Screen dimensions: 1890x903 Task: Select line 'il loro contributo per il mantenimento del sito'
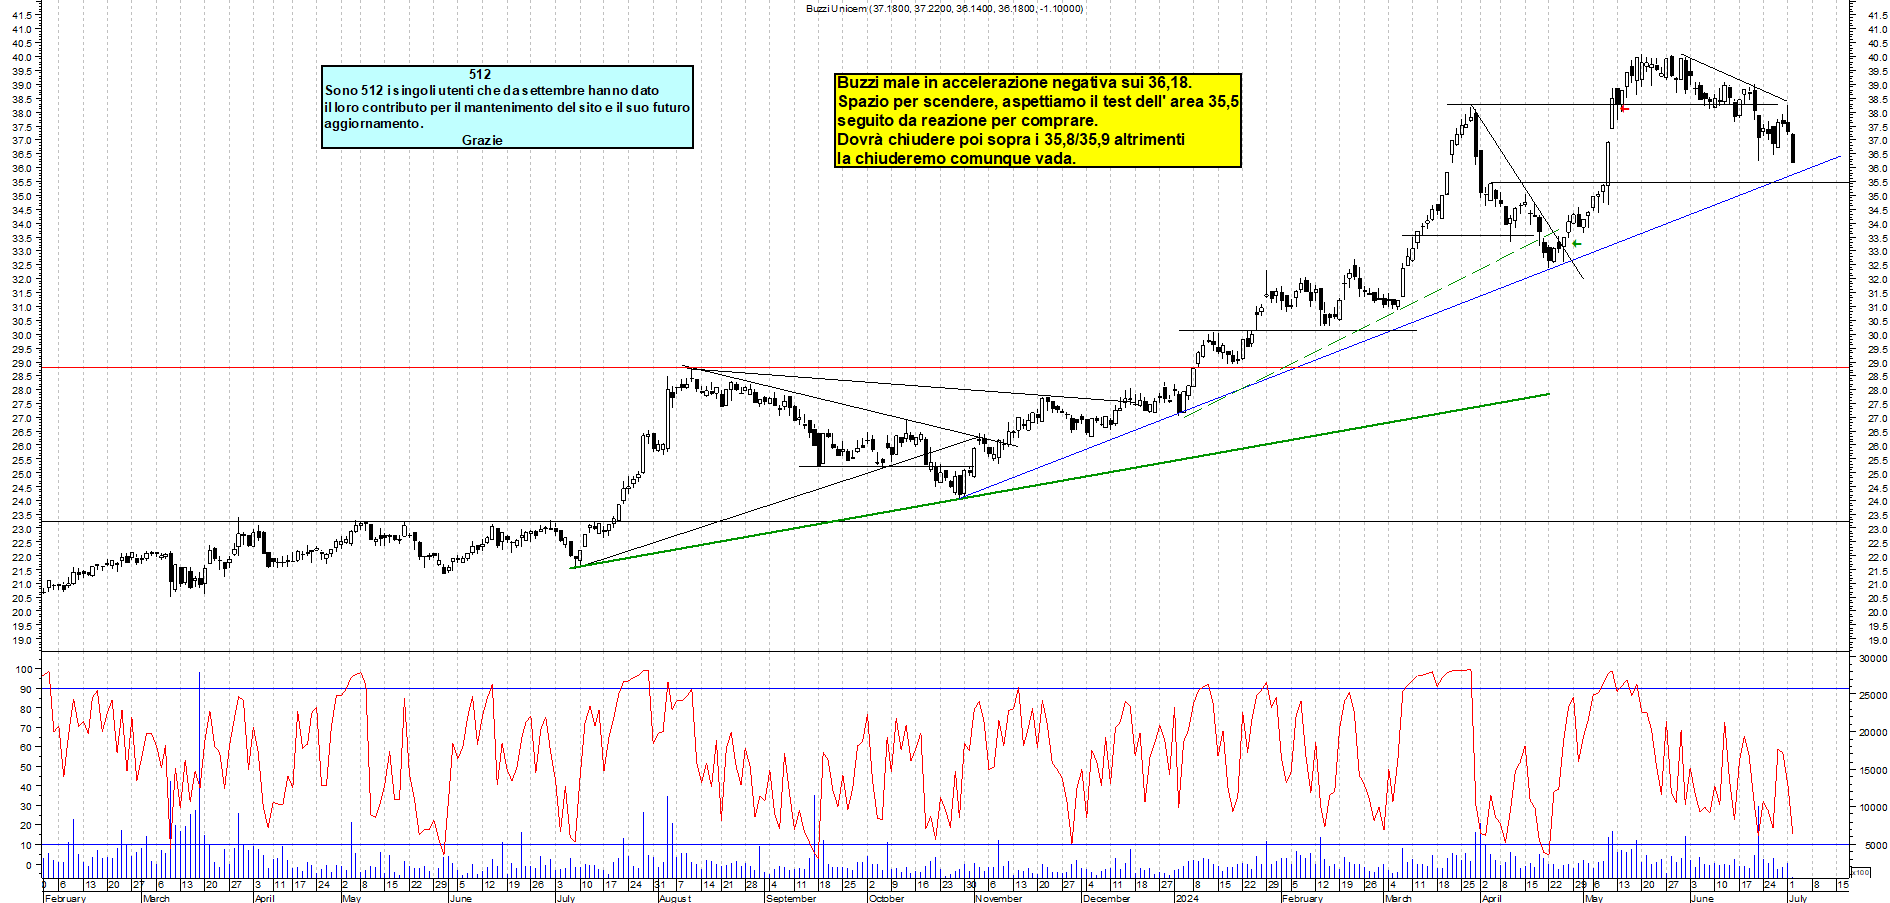507,107
